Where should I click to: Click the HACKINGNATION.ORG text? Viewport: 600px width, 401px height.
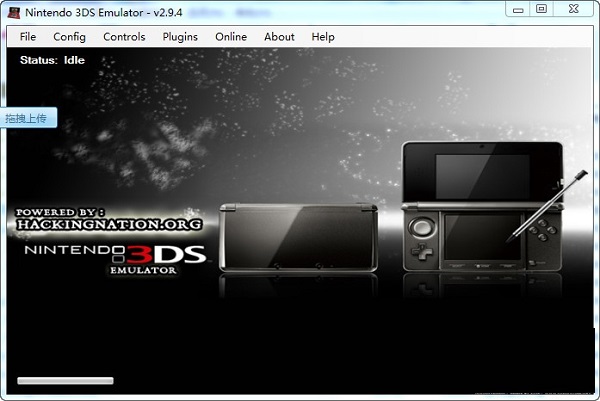[109, 224]
